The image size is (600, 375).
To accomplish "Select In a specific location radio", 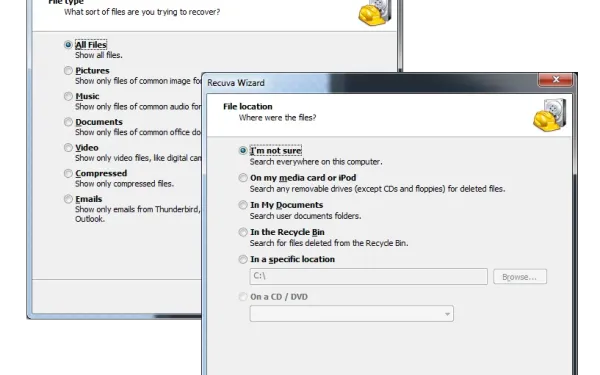I will (x=243, y=259).
